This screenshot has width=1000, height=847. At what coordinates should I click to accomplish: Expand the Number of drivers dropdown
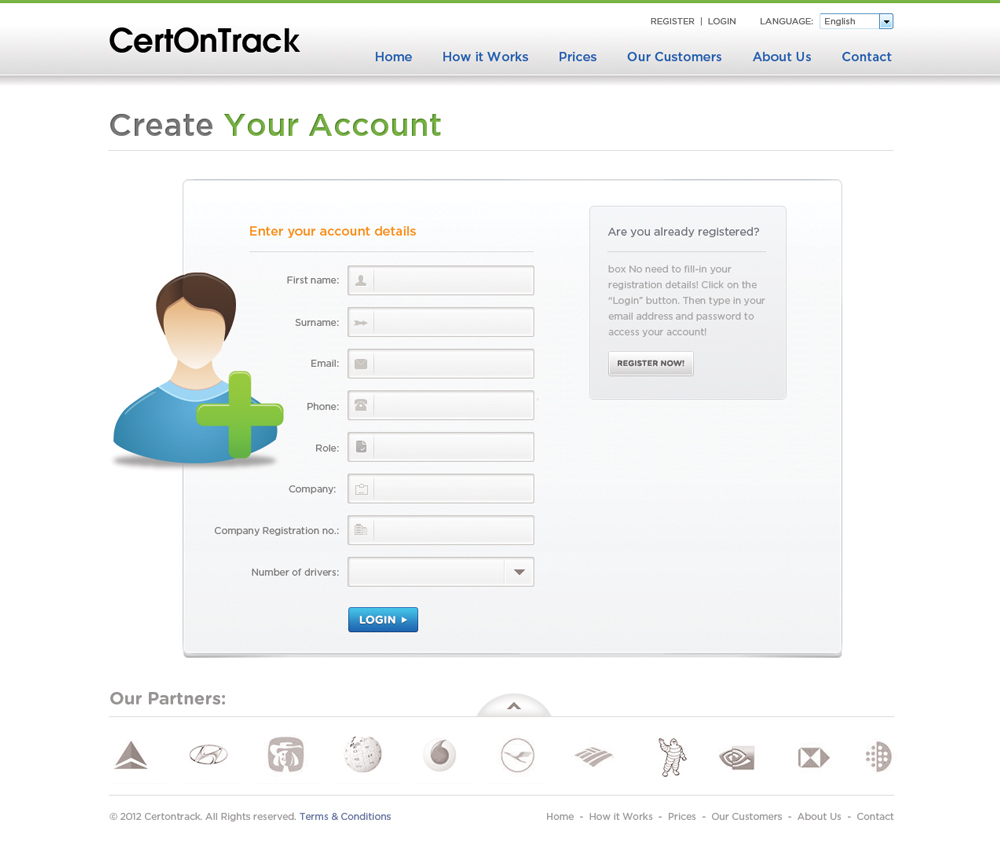[x=441, y=572]
